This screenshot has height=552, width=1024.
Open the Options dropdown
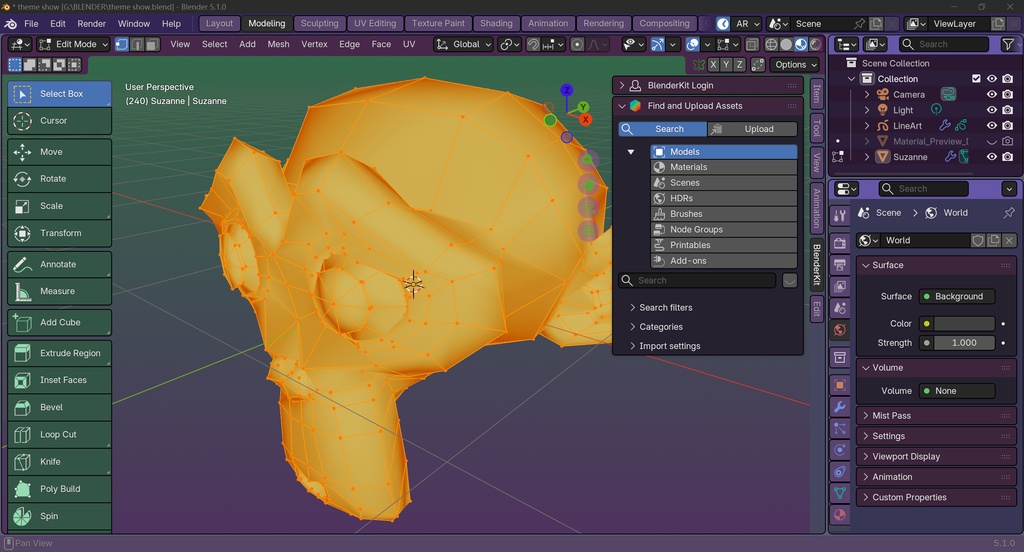(x=795, y=65)
